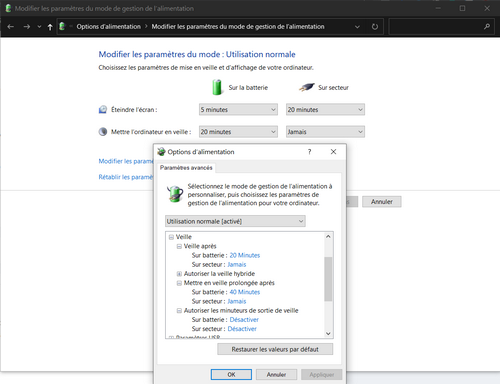Open sleep on battery dropdown (20 minutes)
Image resolution: width=500 pixels, height=384 pixels.
coord(238,132)
